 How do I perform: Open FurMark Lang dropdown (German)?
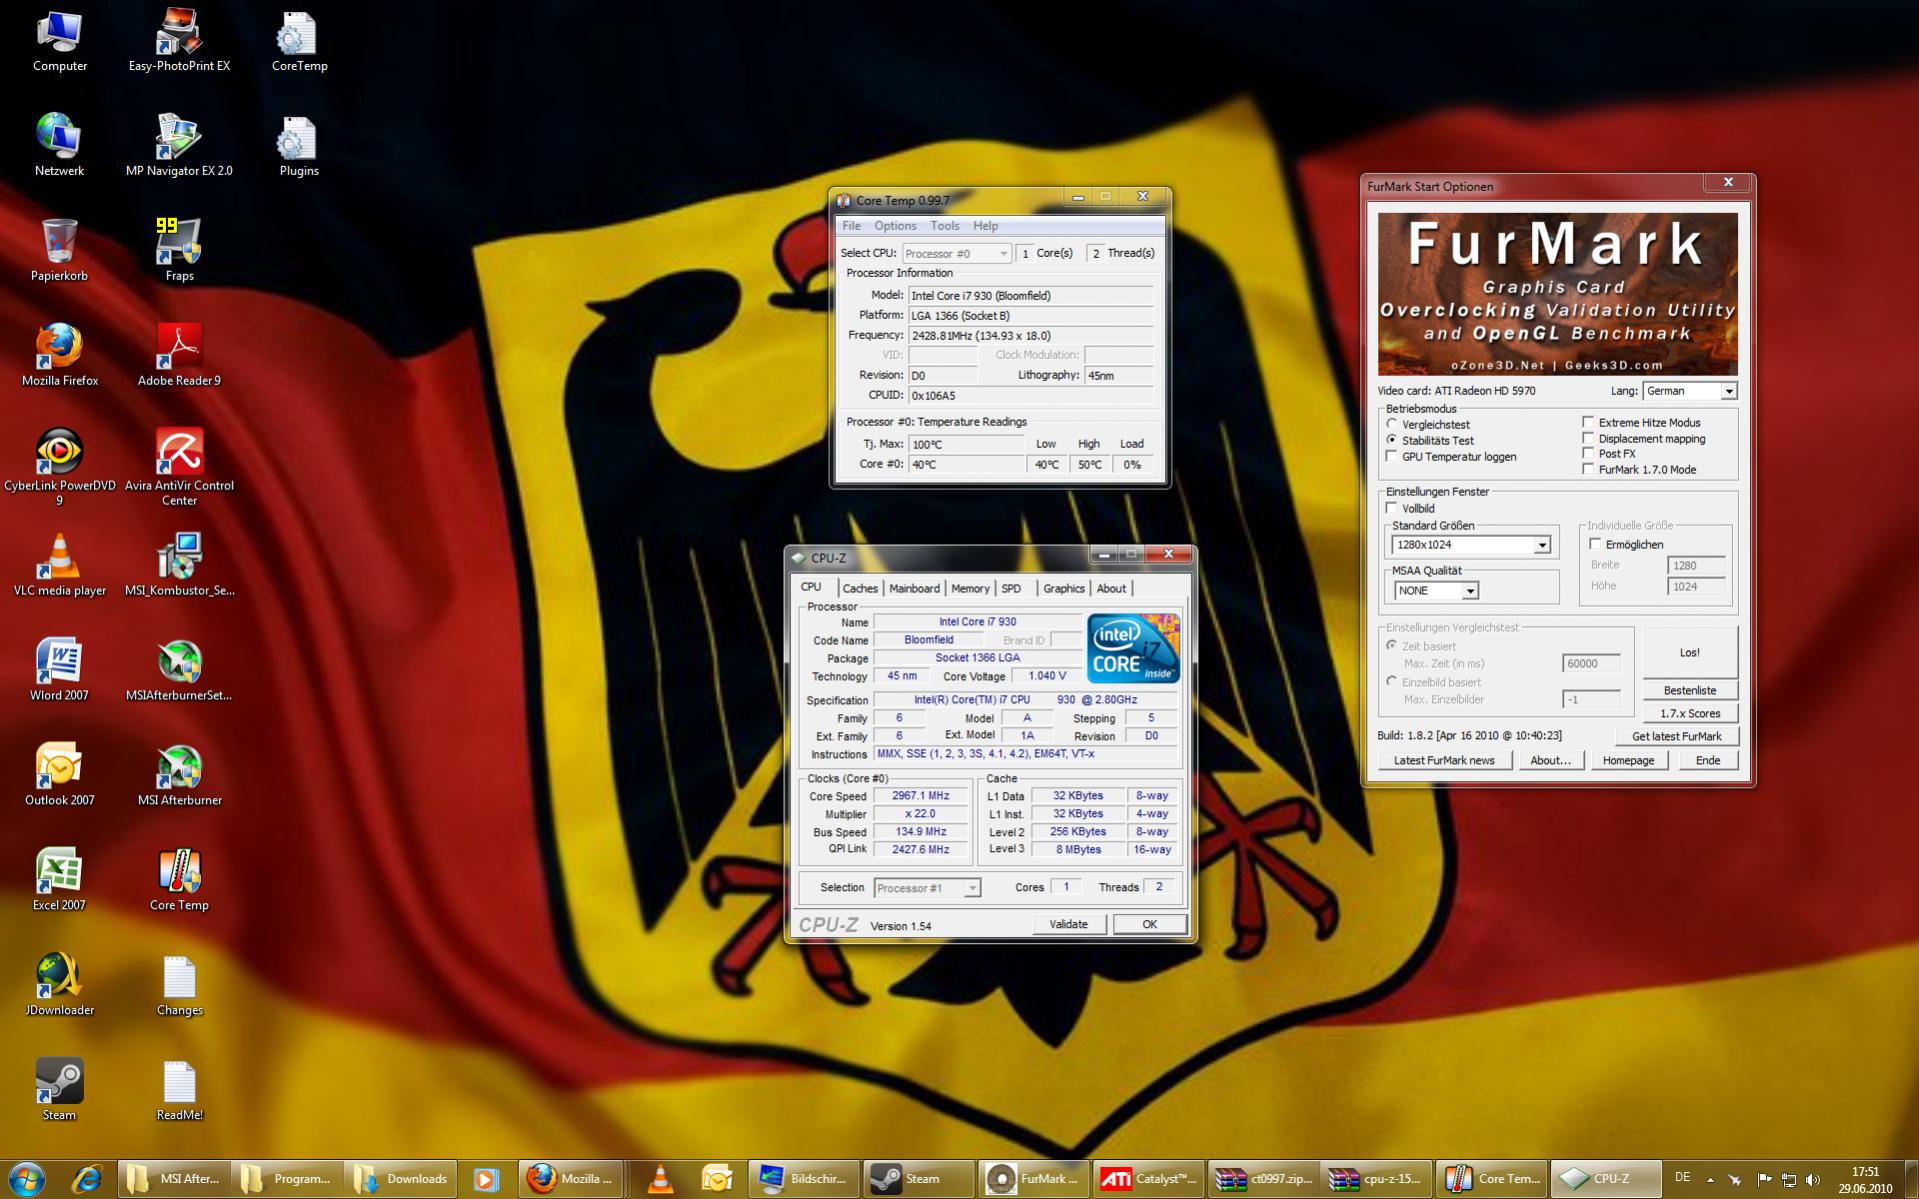(1689, 391)
